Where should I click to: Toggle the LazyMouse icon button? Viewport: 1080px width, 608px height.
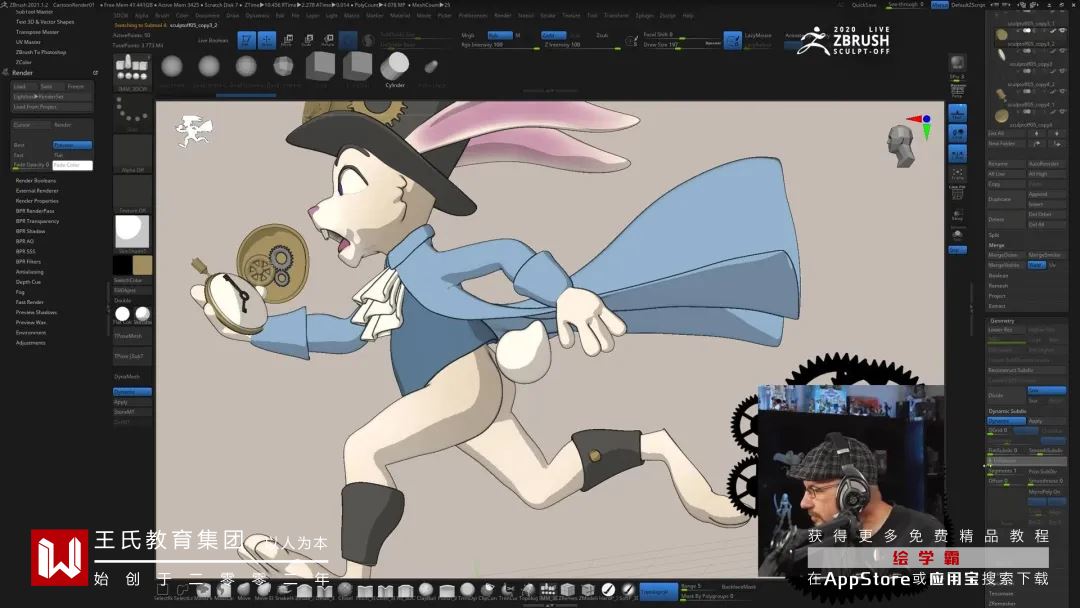(732, 41)
